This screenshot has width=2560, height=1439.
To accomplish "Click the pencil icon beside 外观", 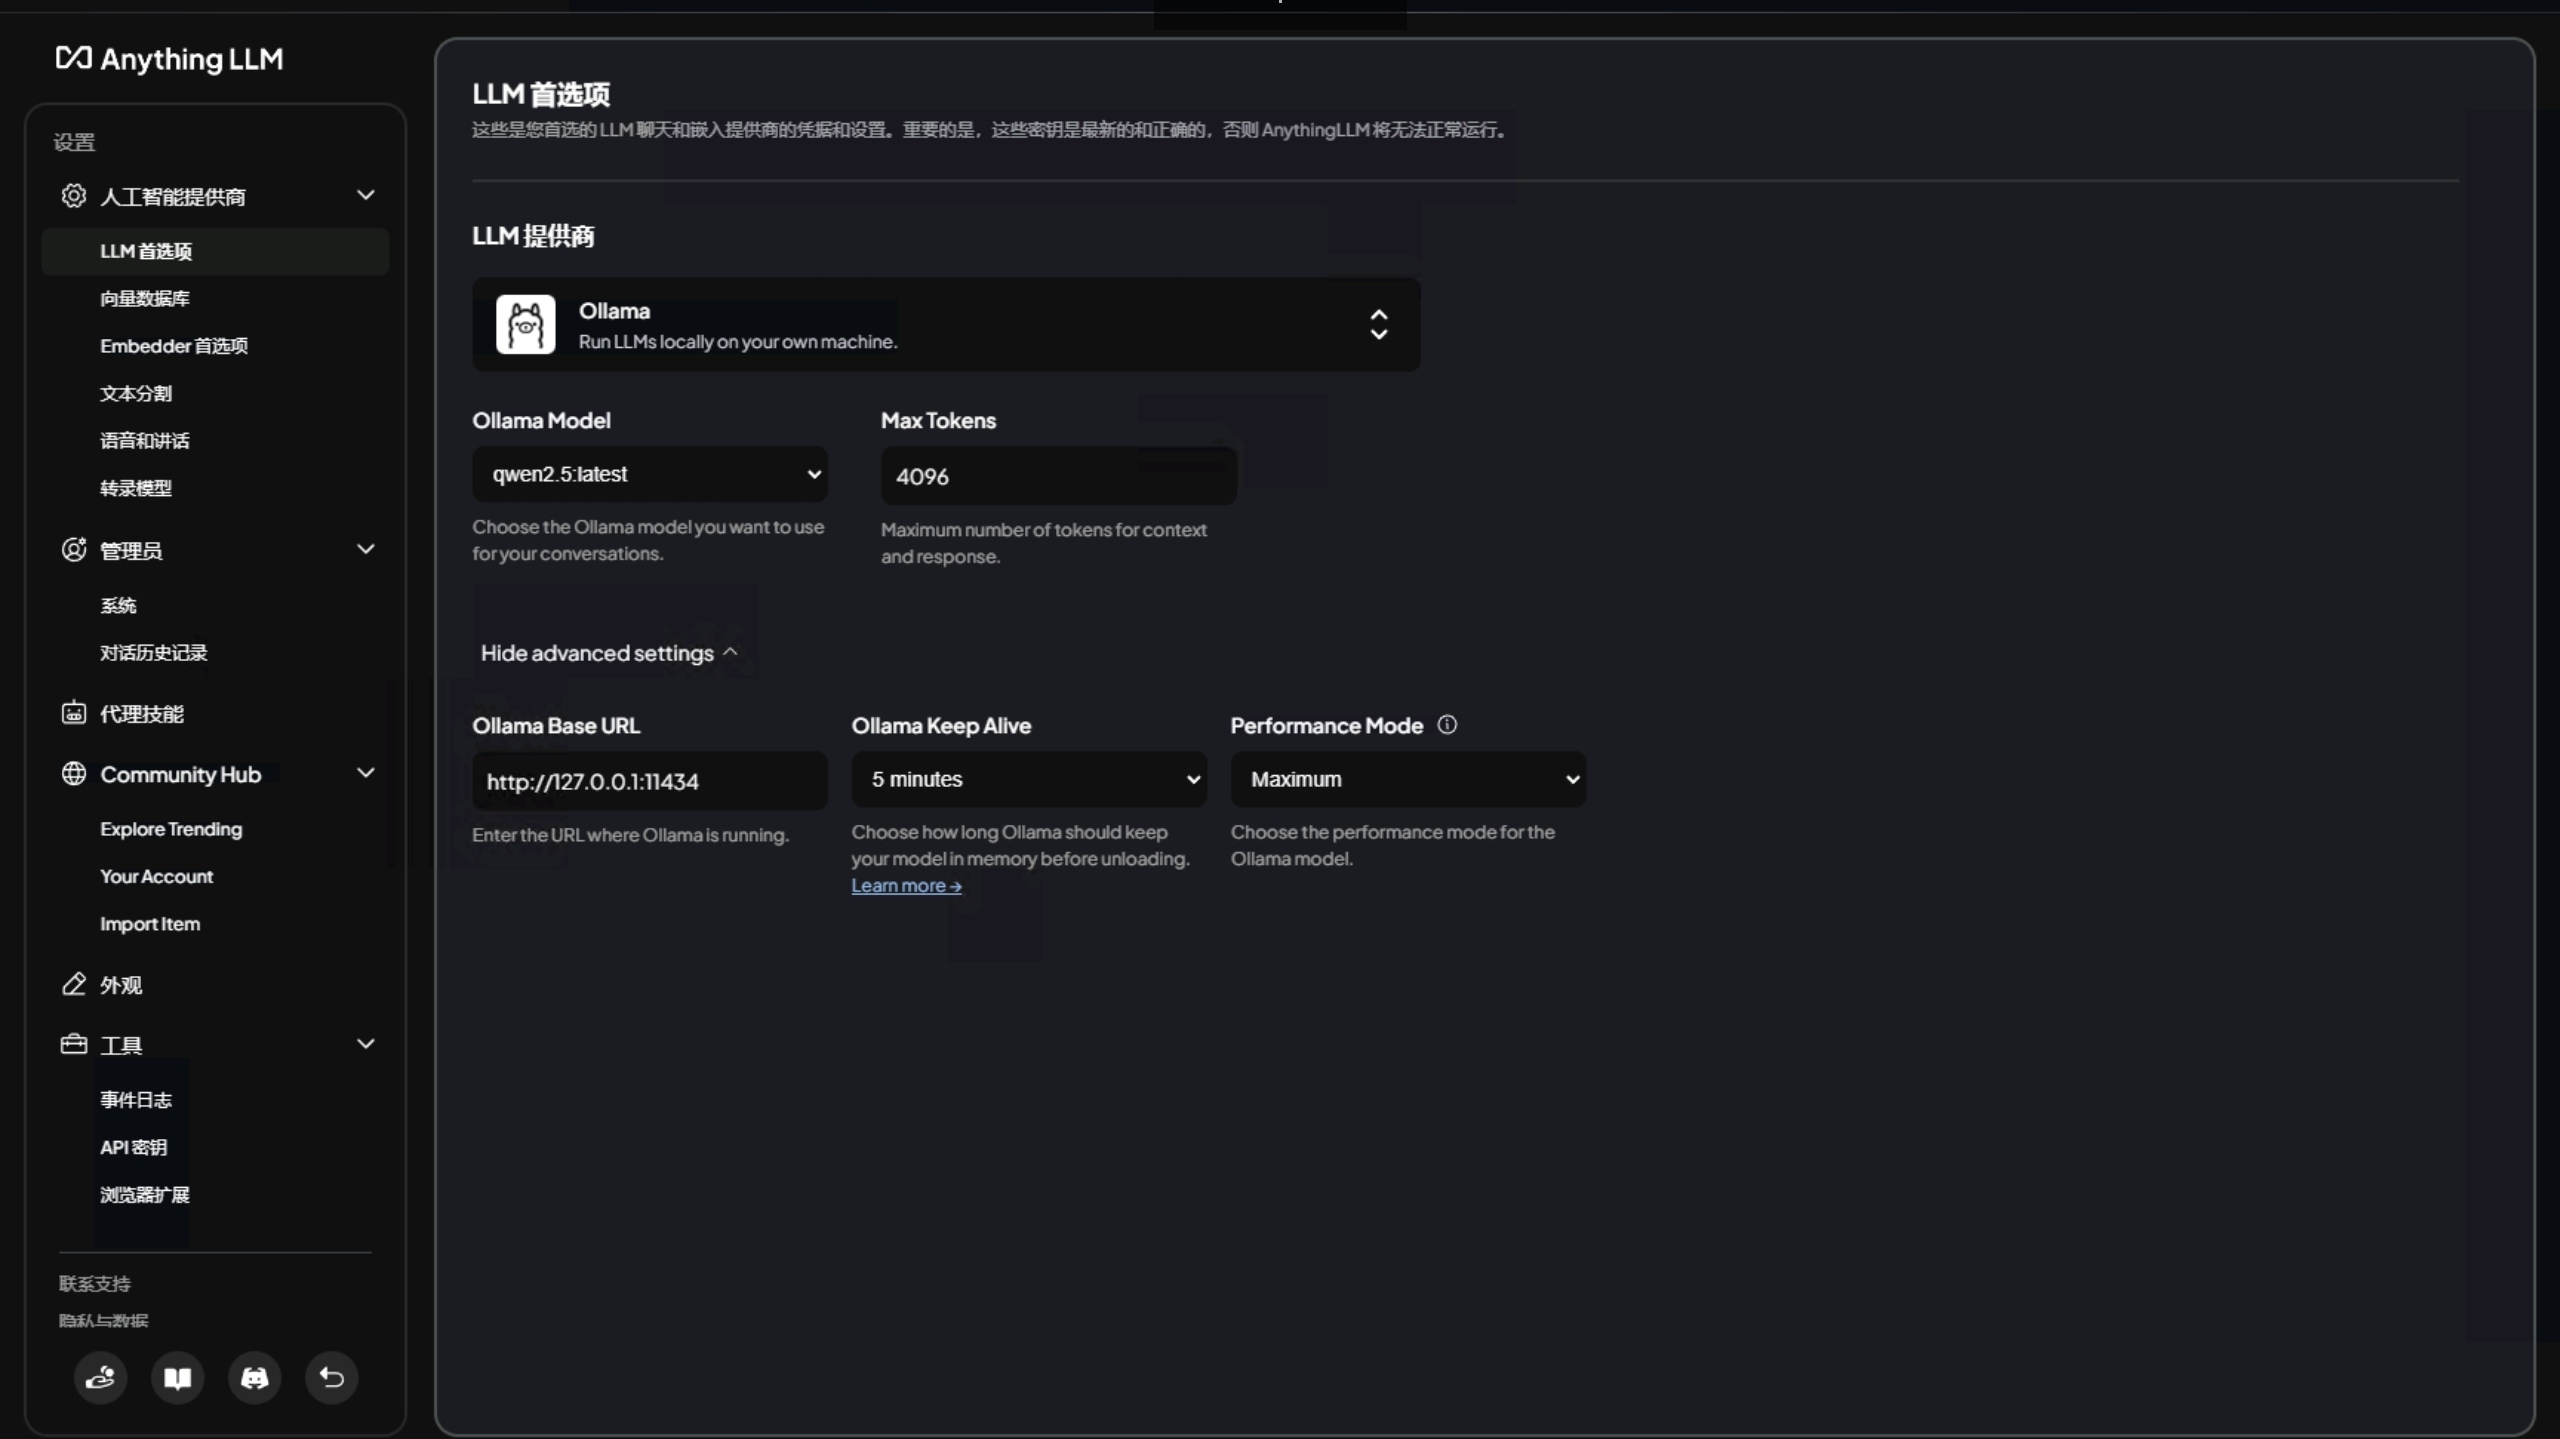I will (74, 985).
